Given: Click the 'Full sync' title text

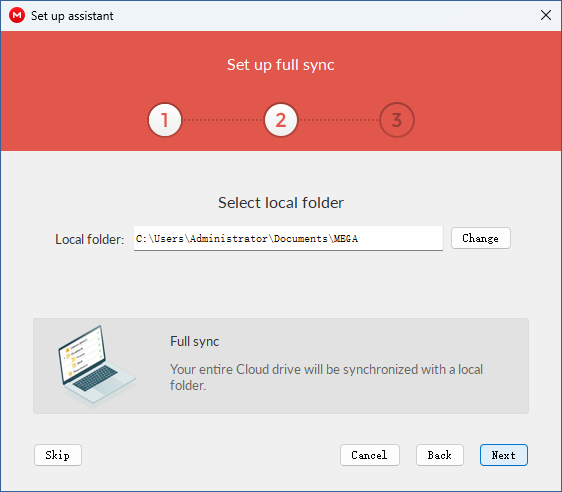Looking at the screenshot, I should [x=194, y=341].
